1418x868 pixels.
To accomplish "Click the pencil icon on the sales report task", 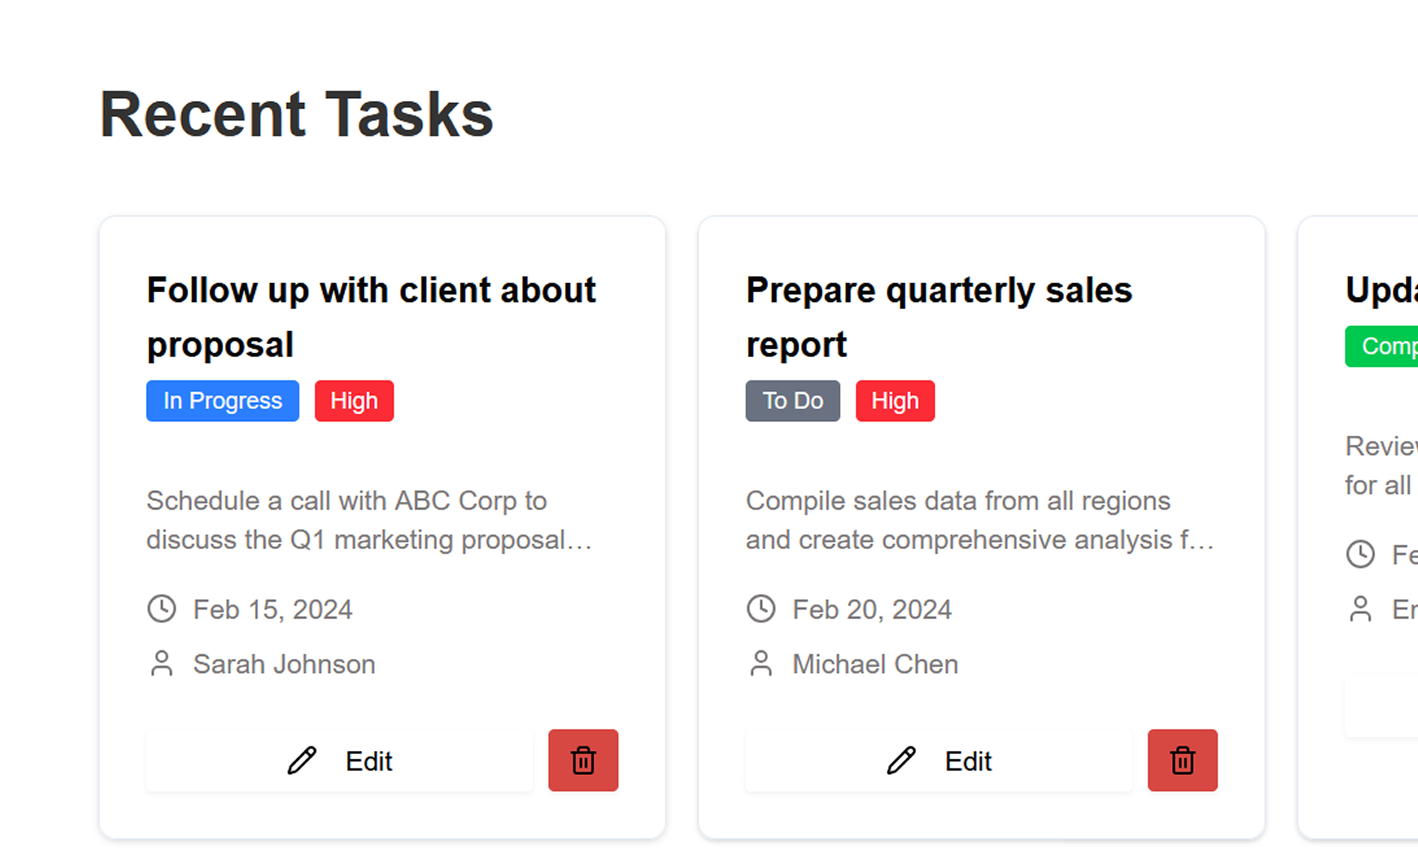I will click(x=901, y=761).
